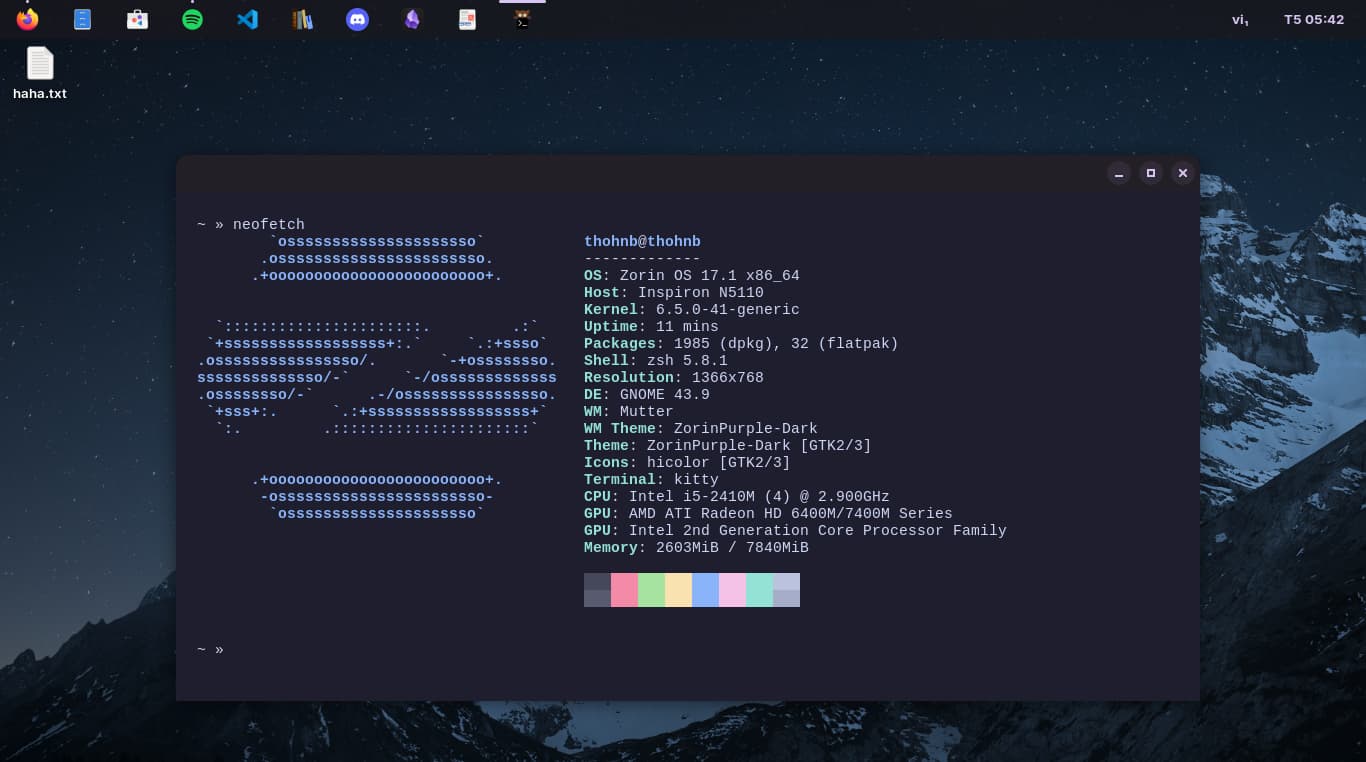Click the pink swatch in the neofetch palette
The image size is (1366, 762).
pos(624,590)
